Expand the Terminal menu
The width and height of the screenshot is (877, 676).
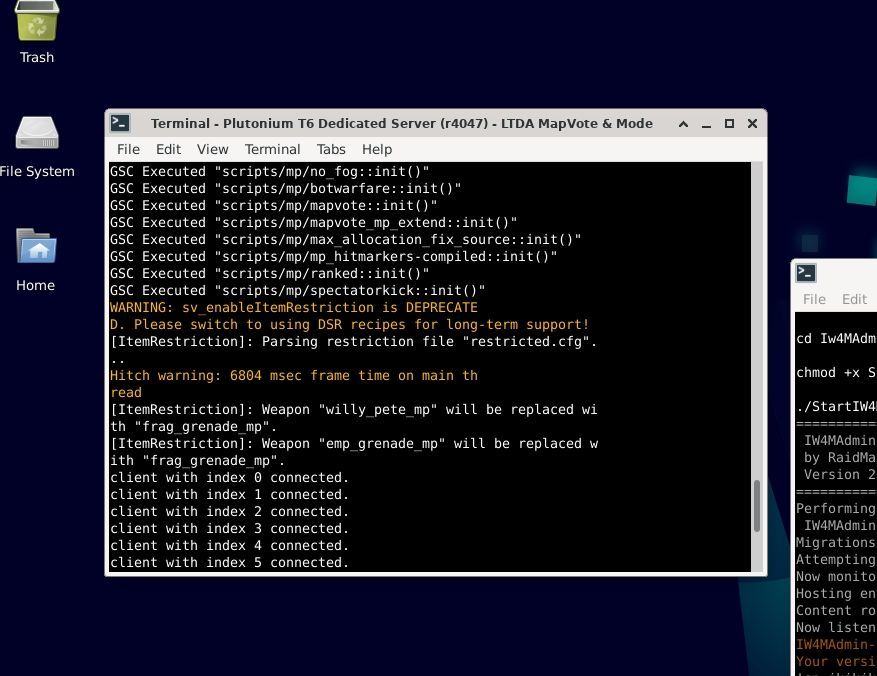point(272,149)
